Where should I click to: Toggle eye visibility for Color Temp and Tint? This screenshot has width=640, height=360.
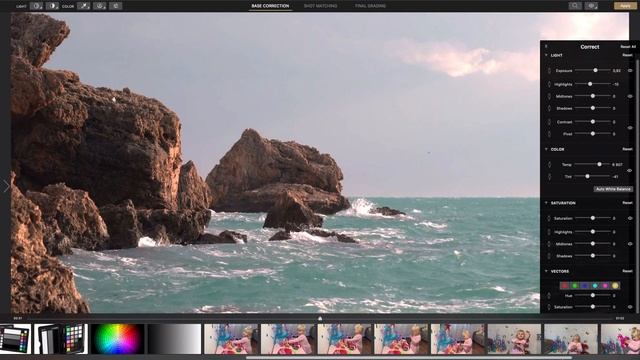click(630, 171)
